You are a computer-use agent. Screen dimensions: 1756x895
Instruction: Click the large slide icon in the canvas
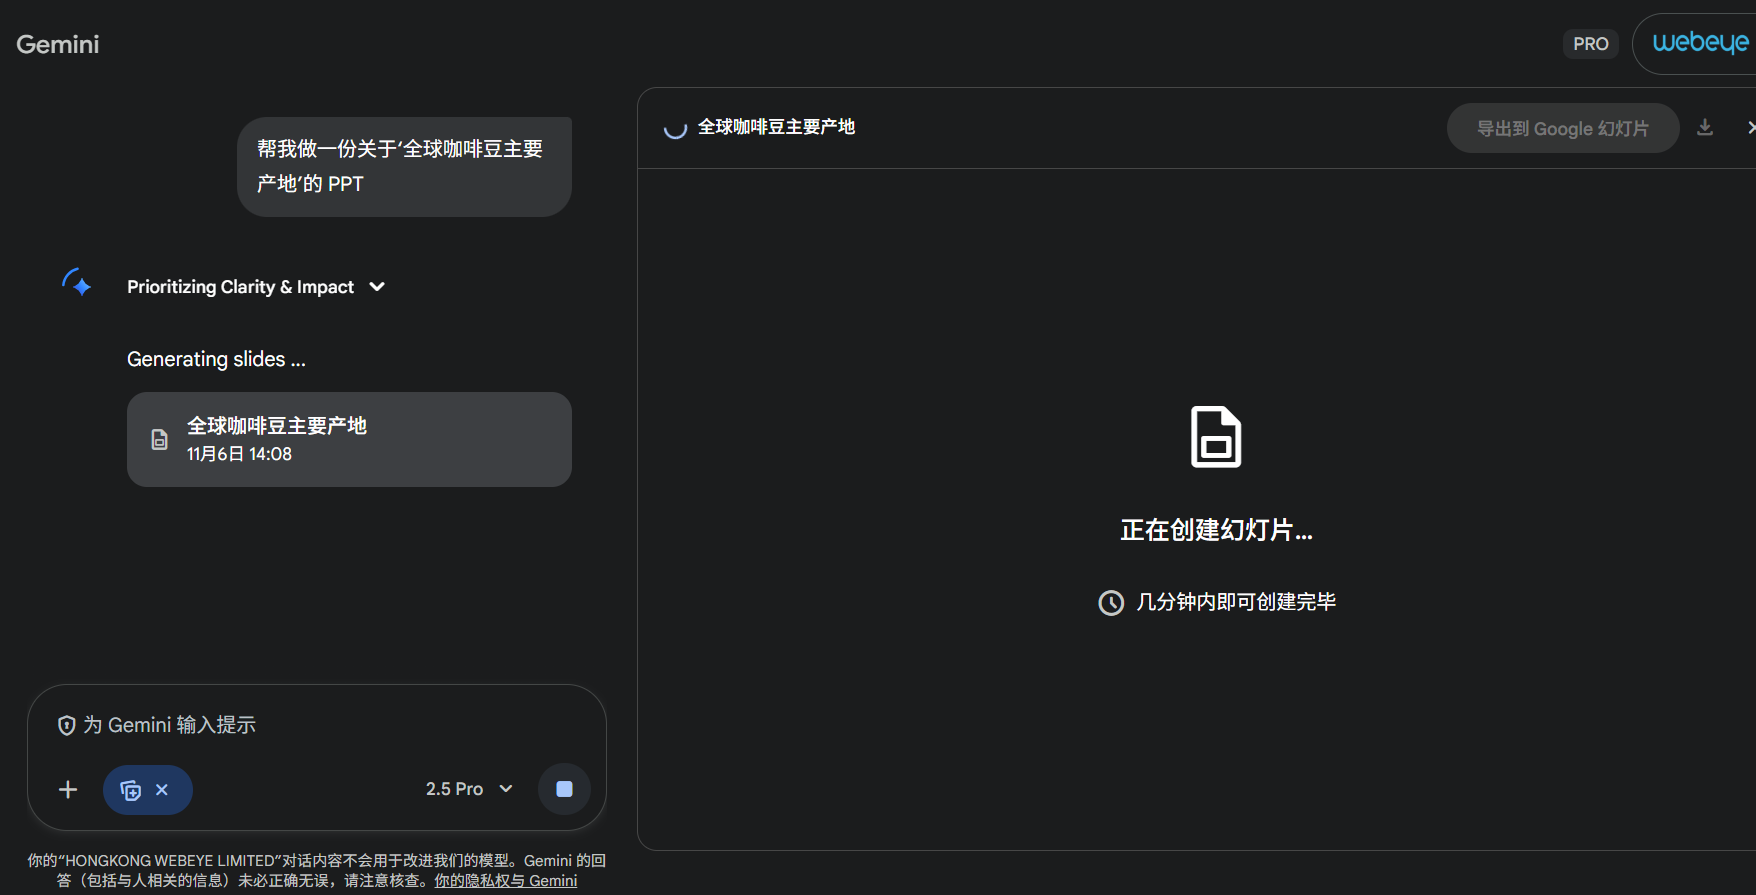(1216, 437)
